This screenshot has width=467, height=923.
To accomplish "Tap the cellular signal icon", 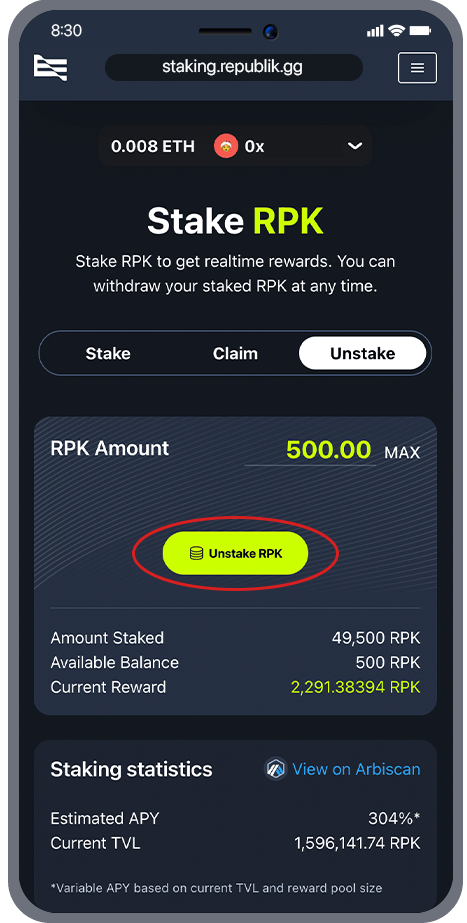I will (375, 31).
